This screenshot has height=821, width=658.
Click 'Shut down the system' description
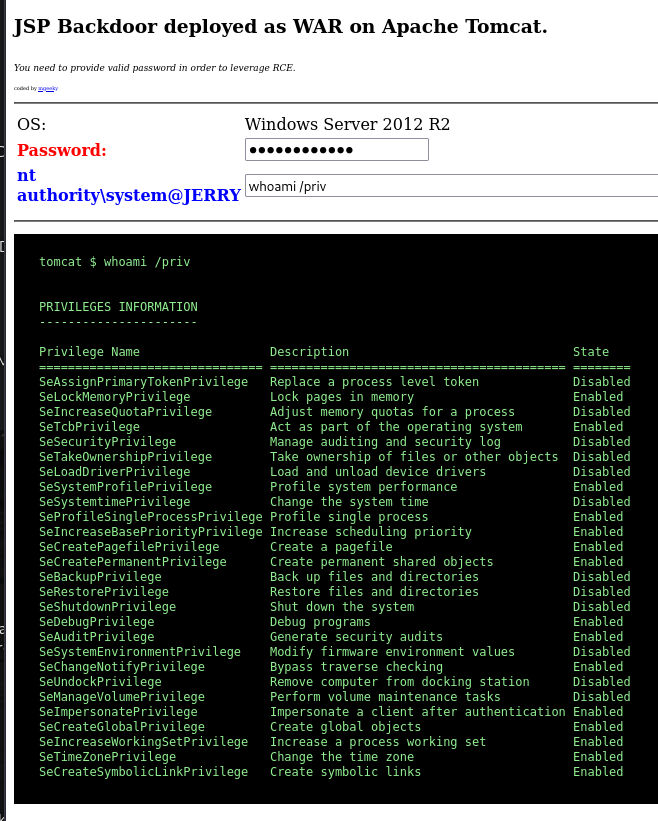click(342, 607)
